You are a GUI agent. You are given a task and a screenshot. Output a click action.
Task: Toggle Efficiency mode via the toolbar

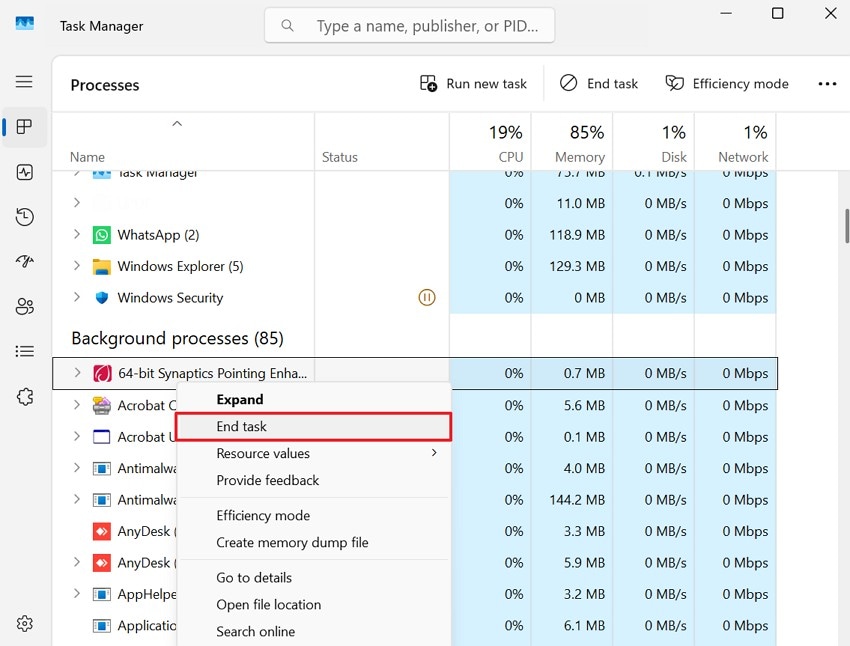727,83
